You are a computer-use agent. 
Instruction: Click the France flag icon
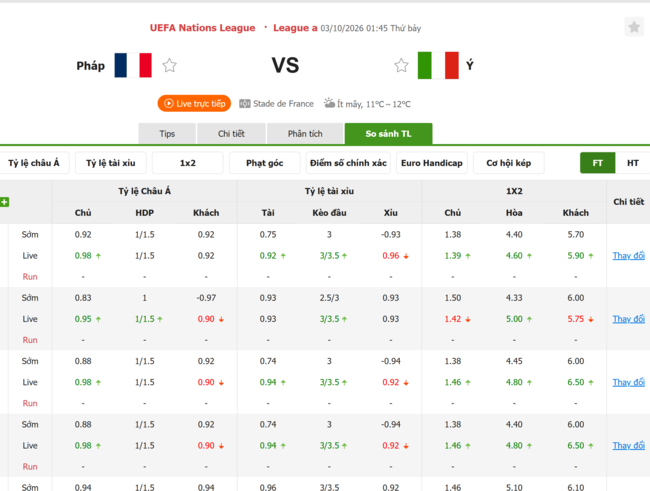point(133,65)
